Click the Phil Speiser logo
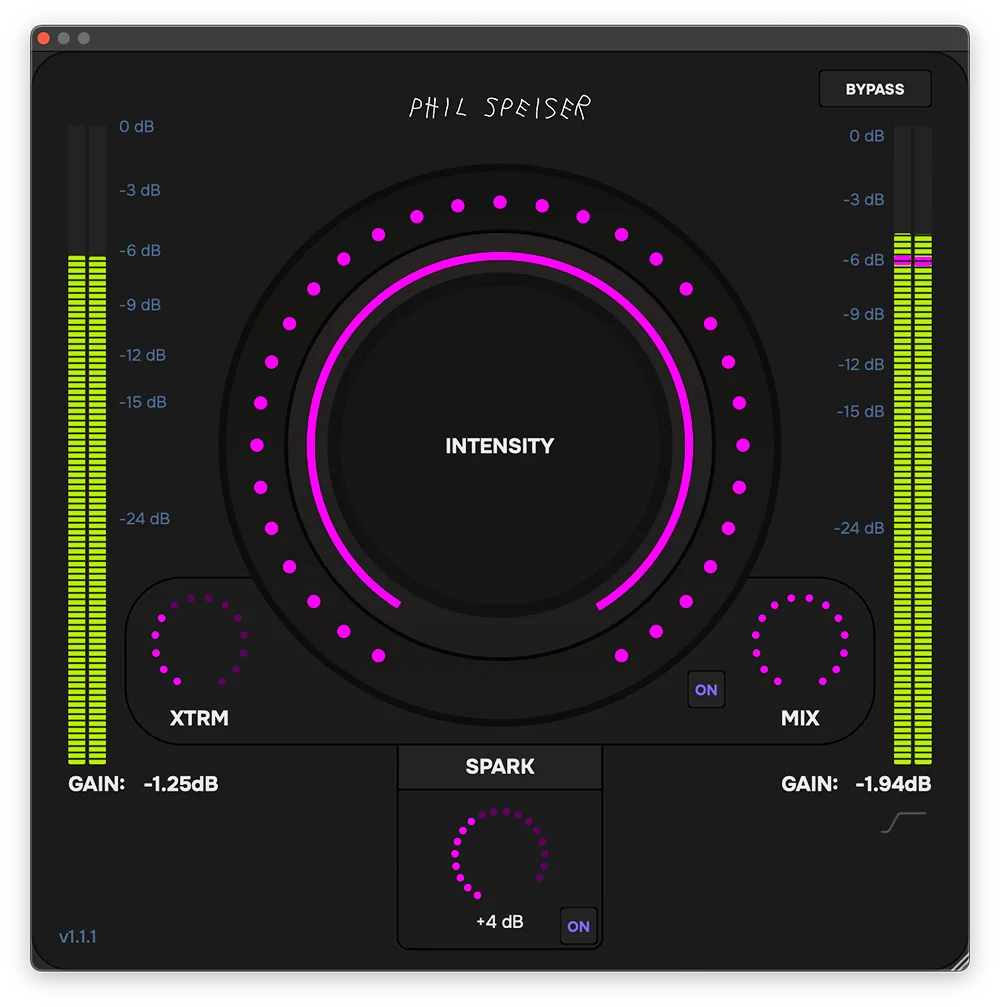This screenshot has width=1000, height=1007. (x=500, y=108)
